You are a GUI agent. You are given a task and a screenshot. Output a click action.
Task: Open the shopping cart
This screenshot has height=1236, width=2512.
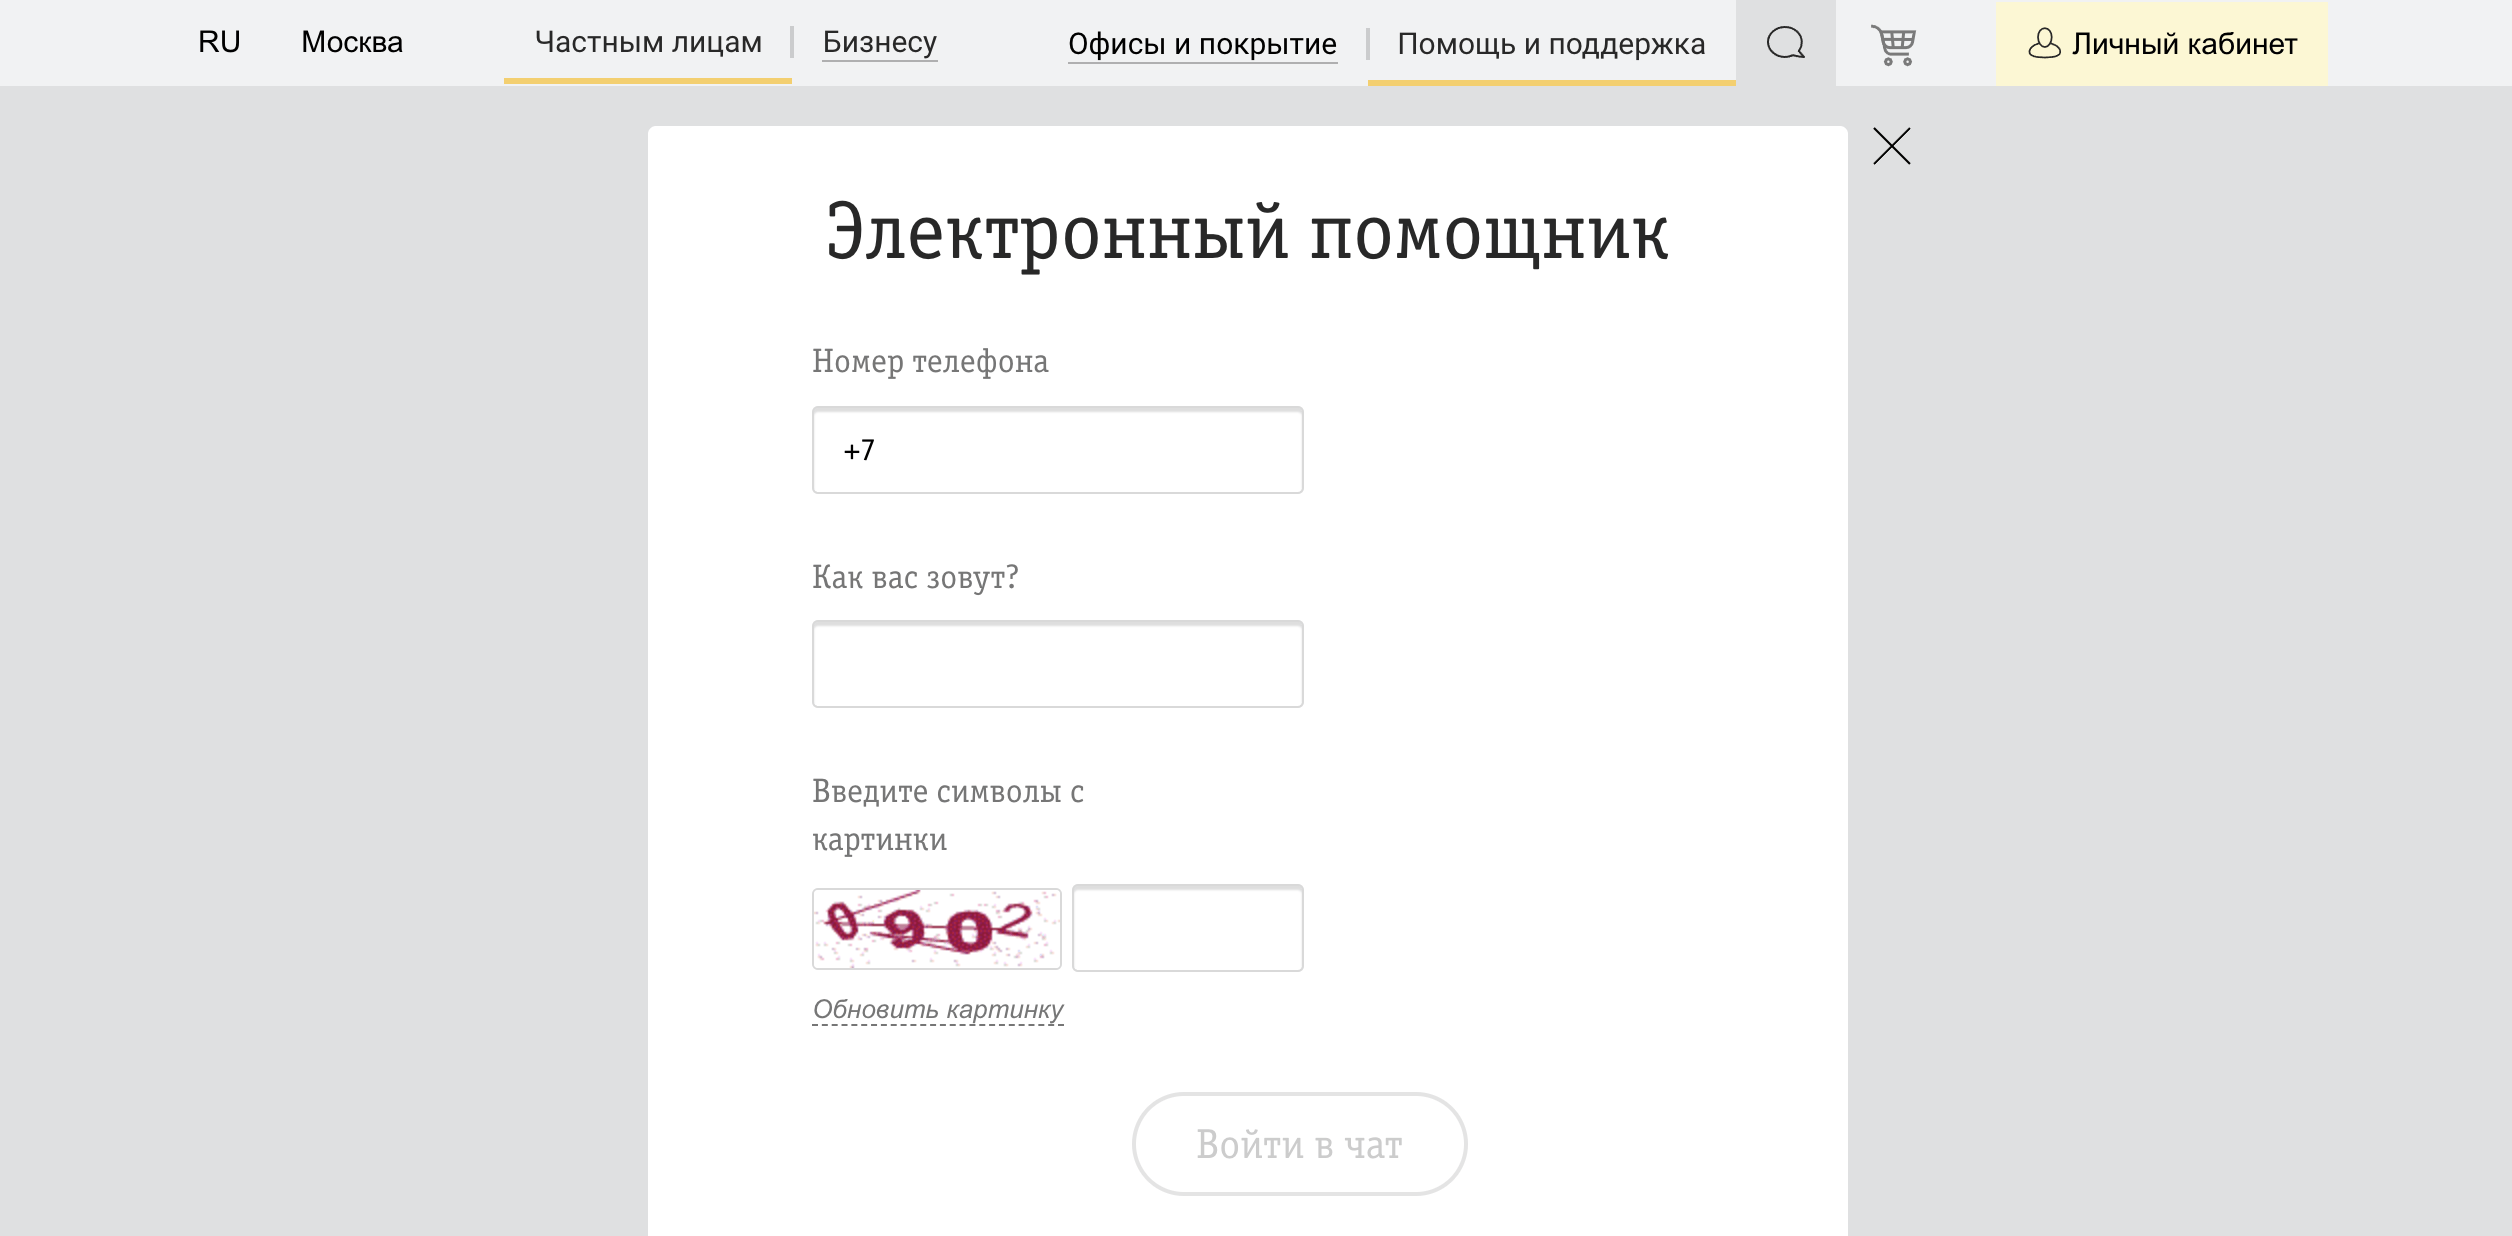pyautogui.click(x=1894, y=43)
